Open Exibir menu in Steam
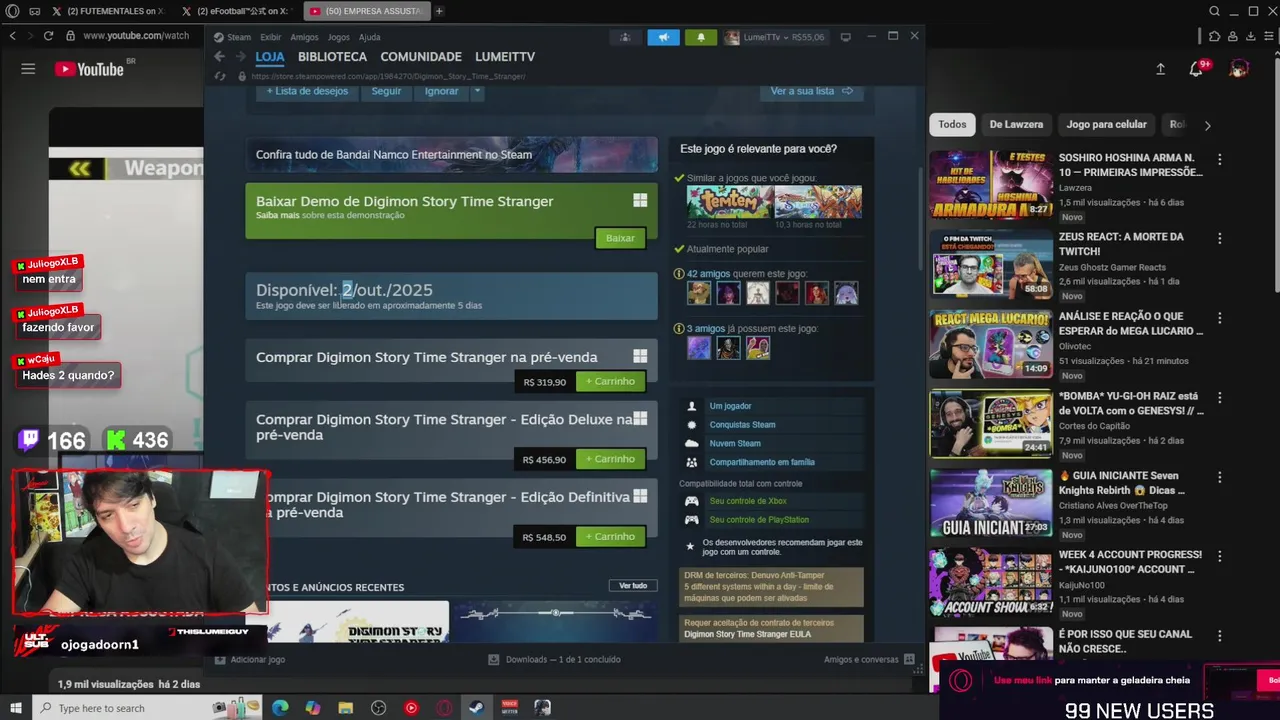 270,37
